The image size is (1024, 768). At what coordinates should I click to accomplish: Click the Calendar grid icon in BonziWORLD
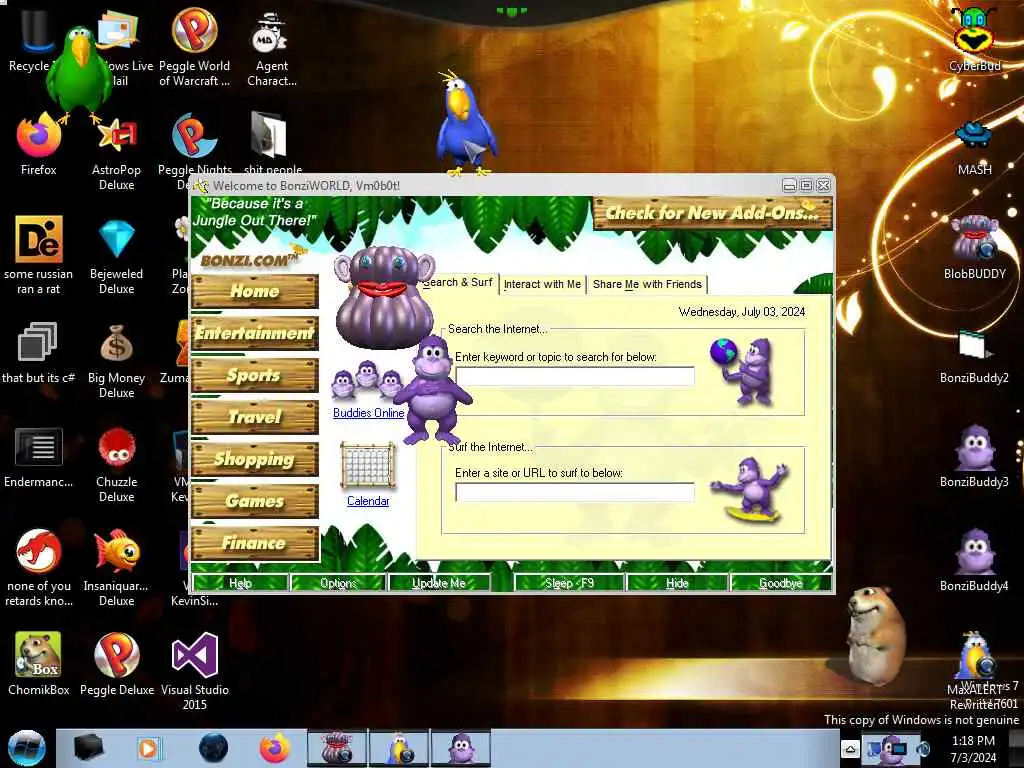click(x=368, y=466)
